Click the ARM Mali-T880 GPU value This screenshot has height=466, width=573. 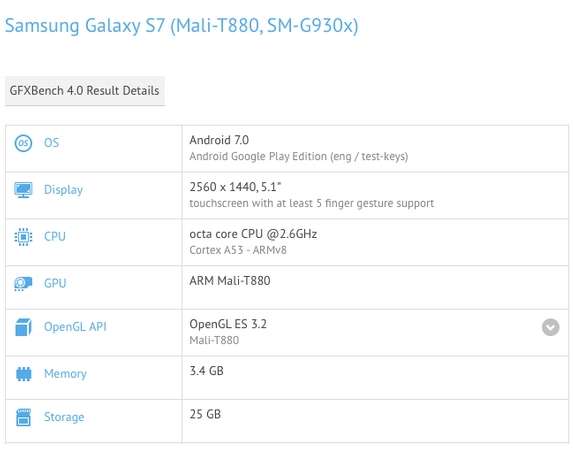(x=230, y=281)
